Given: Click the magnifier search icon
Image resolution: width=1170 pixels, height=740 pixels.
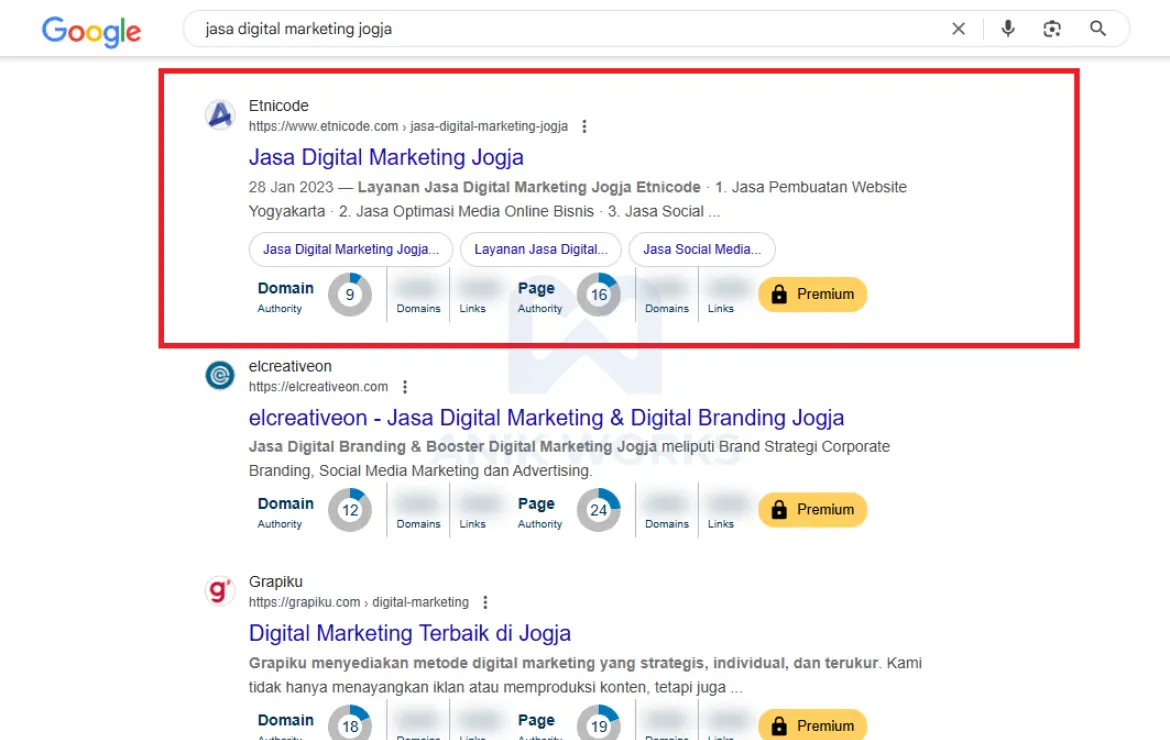Looking at the screenshot, I should pos(1098,29).
